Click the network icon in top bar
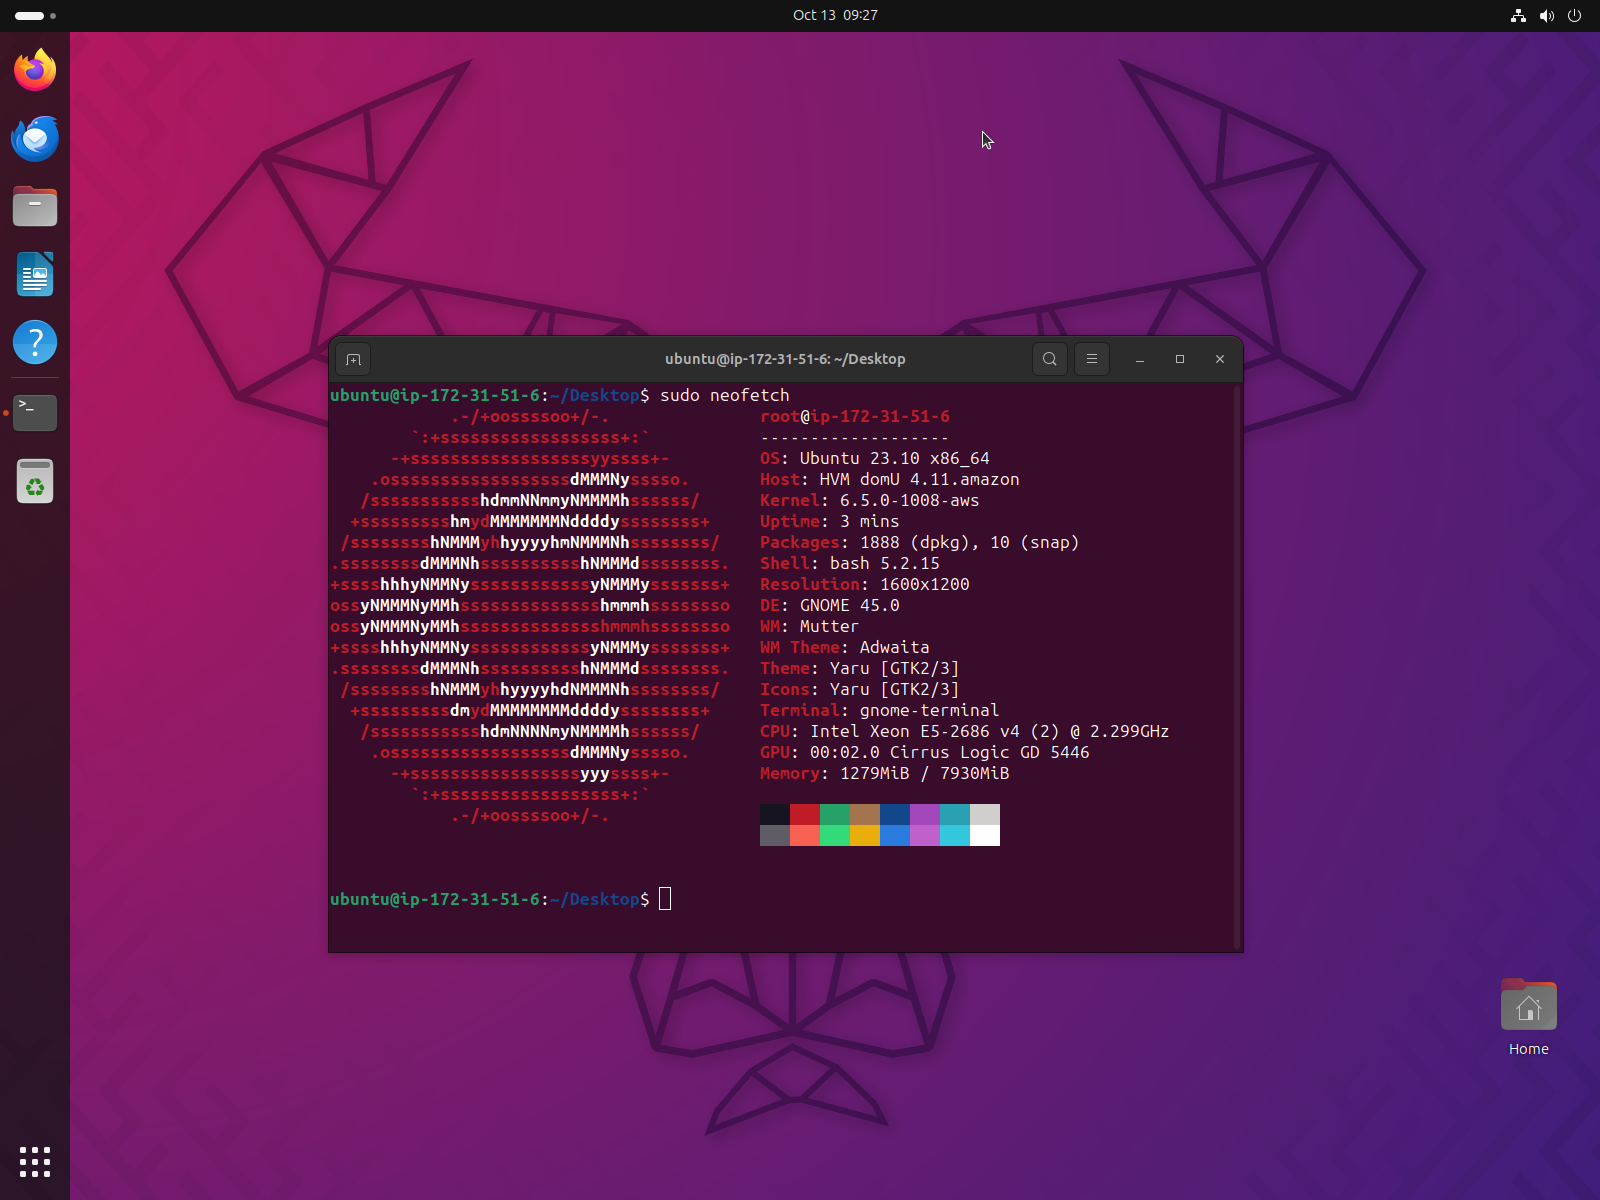The height and width of the screenshot is (1200, 1600). coord(1518,15)
